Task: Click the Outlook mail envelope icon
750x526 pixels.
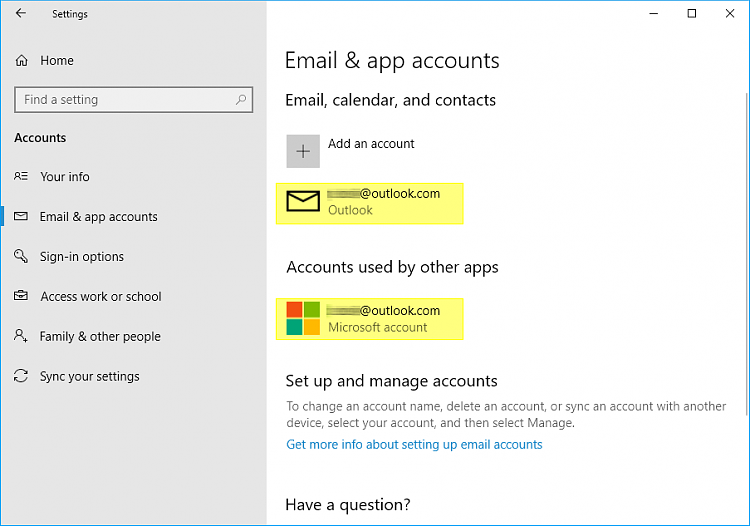Action: [303, 201]
